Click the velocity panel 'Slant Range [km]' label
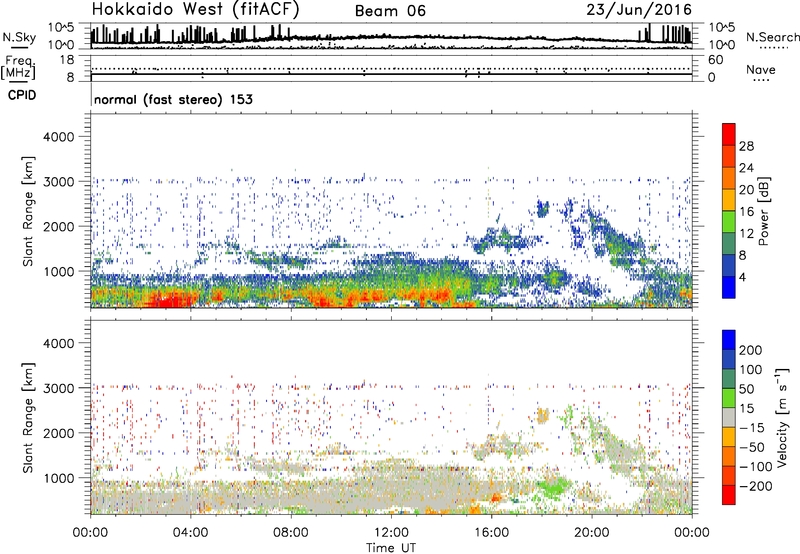Viewport: 800px width, 554px height. tap(28, 418)
